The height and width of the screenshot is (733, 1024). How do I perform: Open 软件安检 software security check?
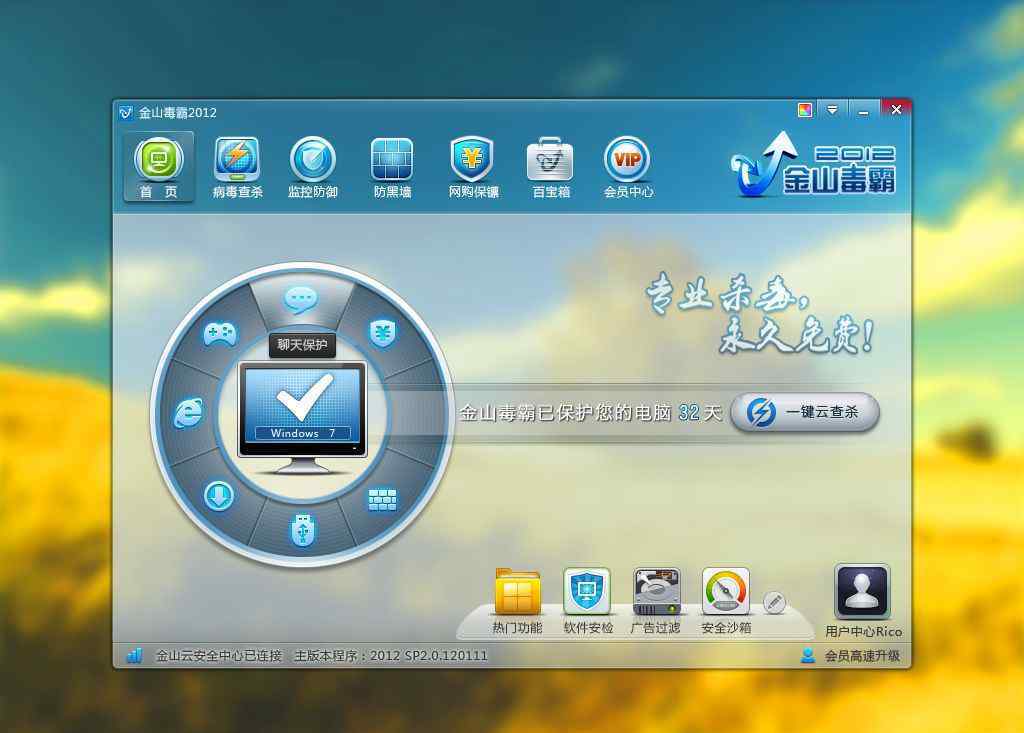point(588,600)
